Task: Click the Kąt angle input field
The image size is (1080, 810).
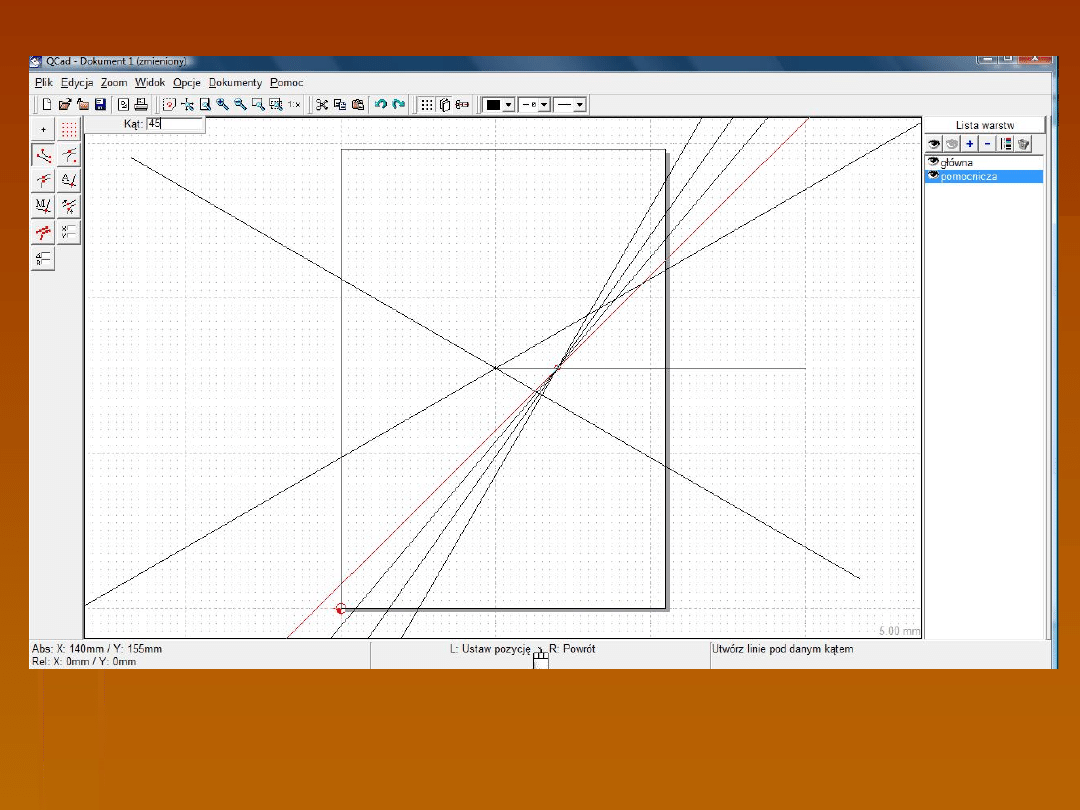Action: pos(174,124)
